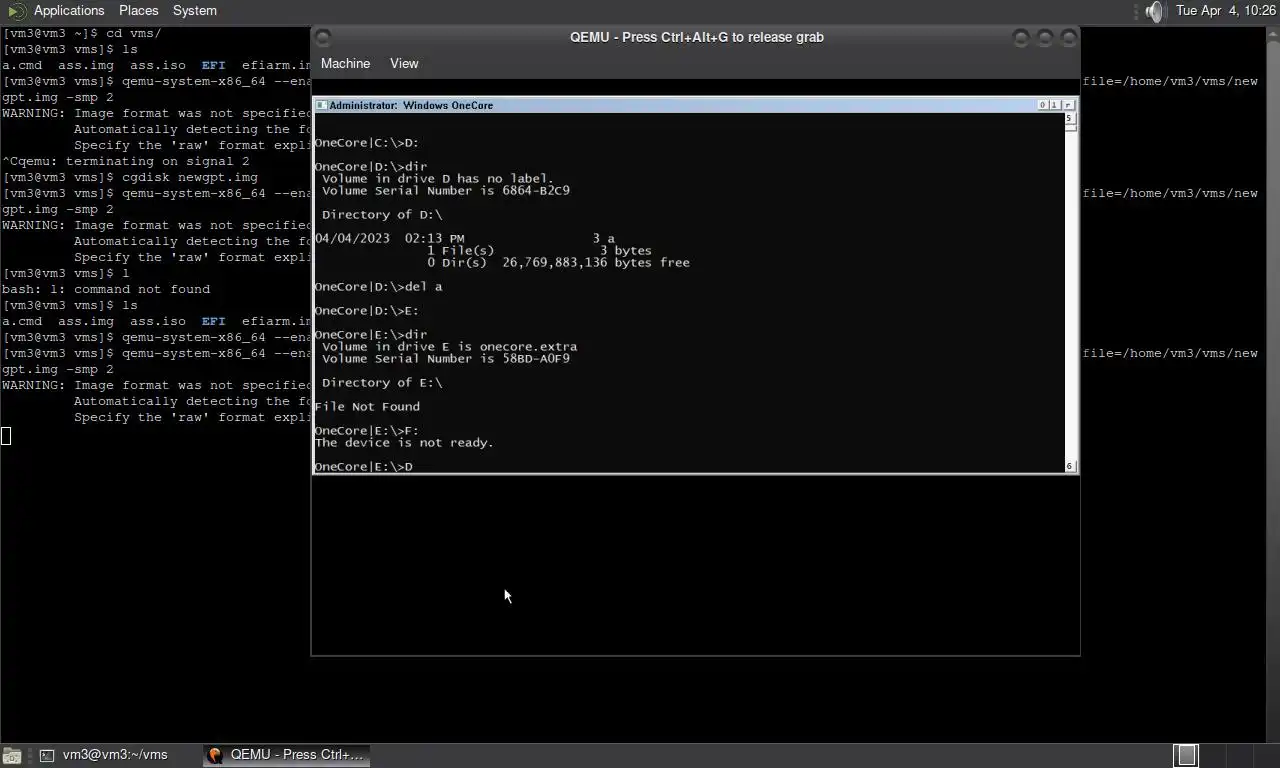Click the QEMU window menu button at title left
The width and height of the screenshot is (1280, 768).
click(323, 38)
